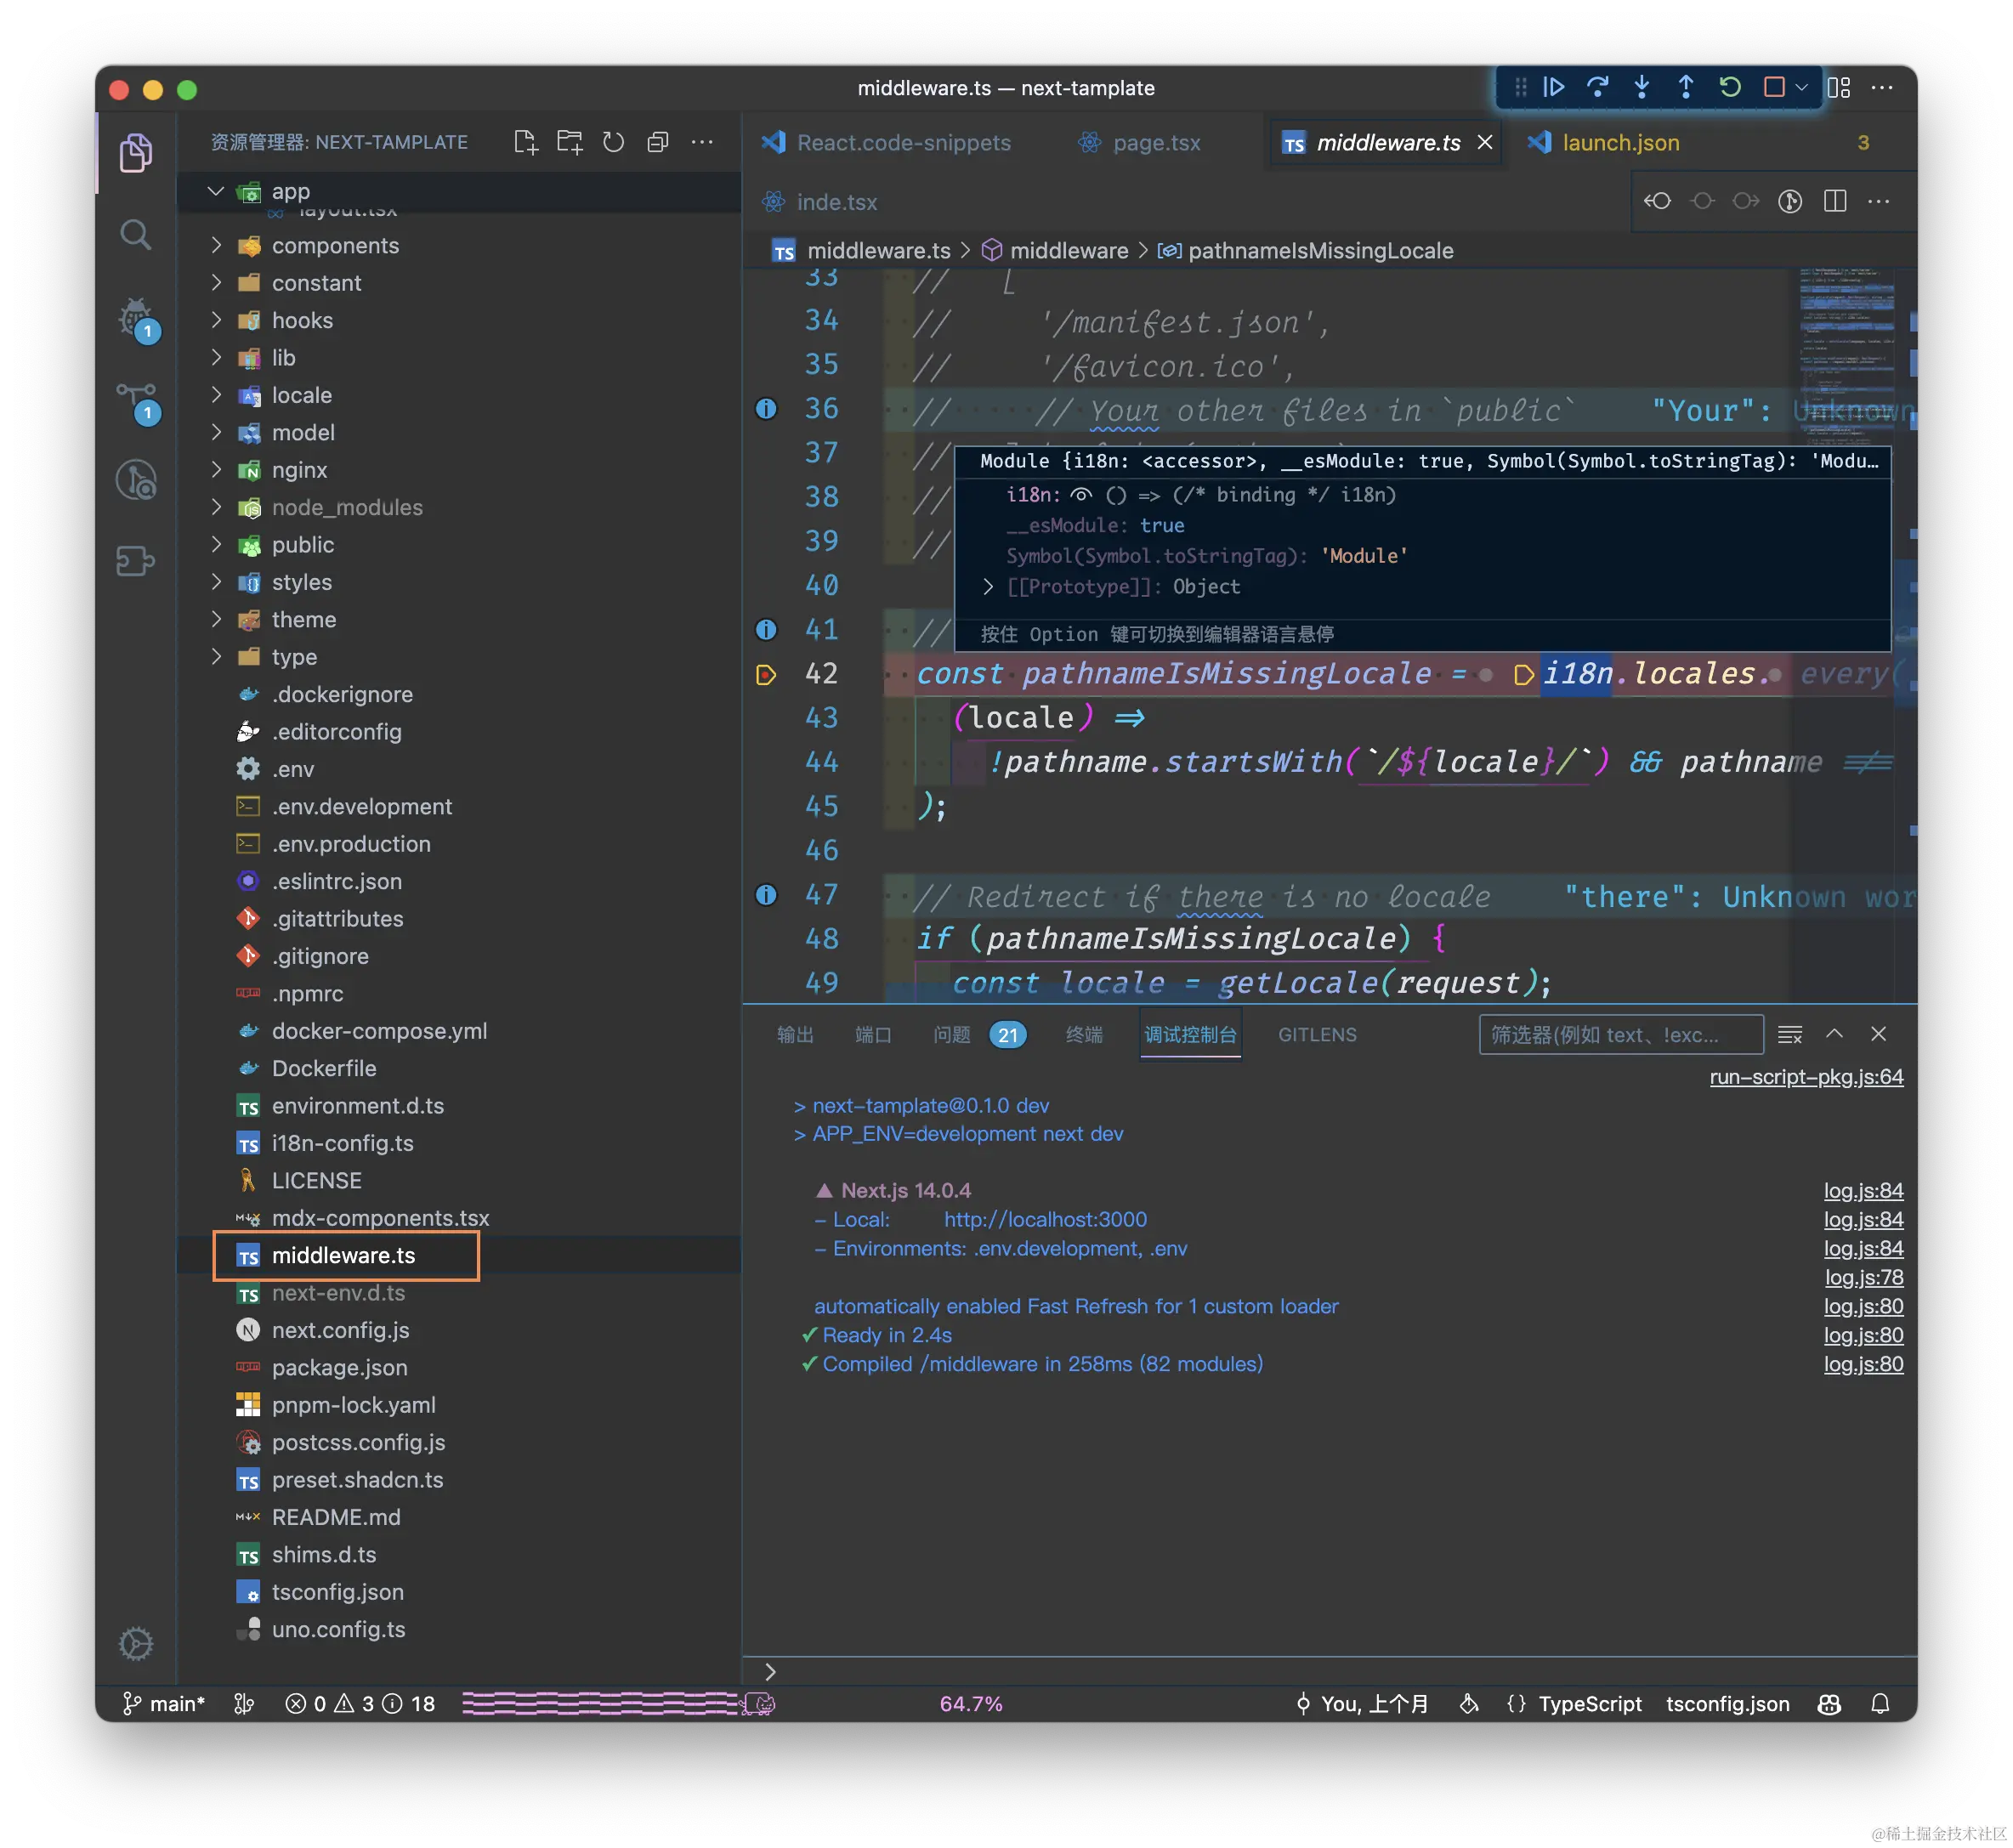Open the Search view in the activity bar
This screenshot has width=2013, height=1848.
[137, 235]
